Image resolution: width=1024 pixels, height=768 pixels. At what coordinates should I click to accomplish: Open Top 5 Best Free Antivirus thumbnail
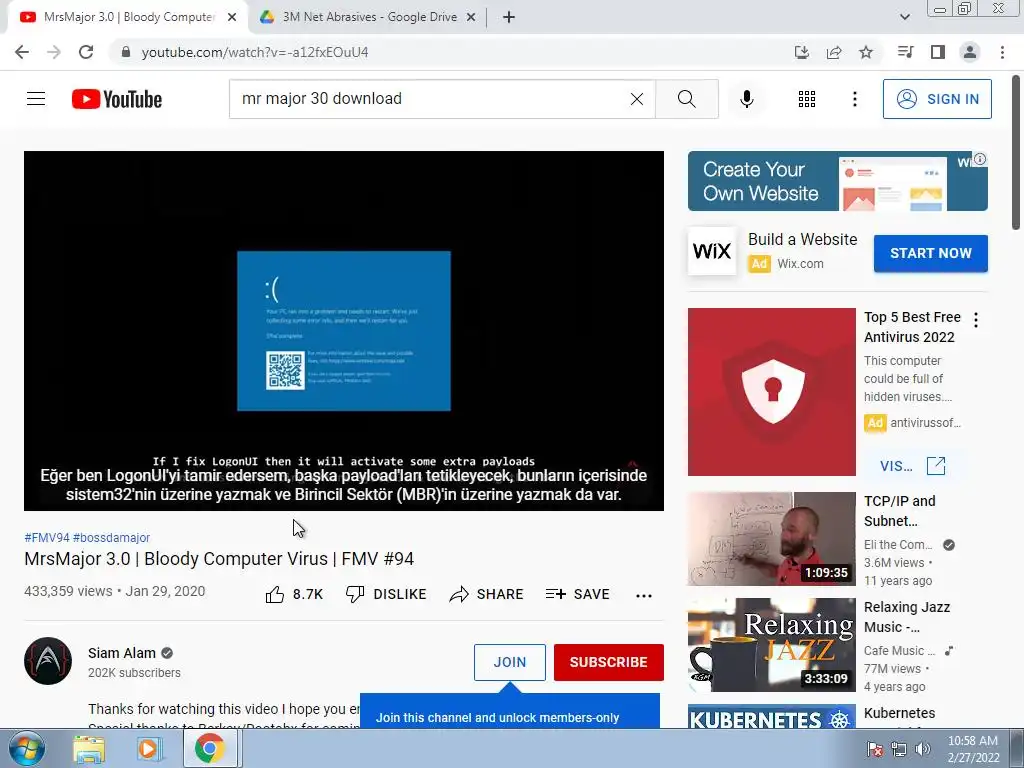[x=771, y=392]
